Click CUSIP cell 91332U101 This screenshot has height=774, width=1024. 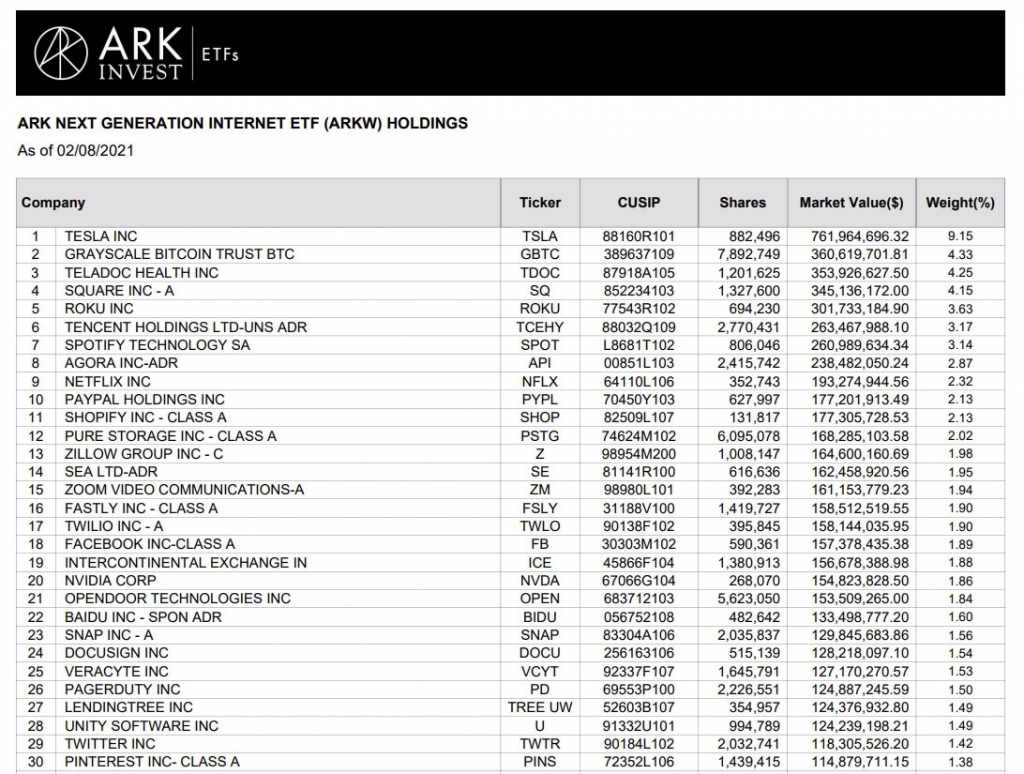[x=639, y=726]
